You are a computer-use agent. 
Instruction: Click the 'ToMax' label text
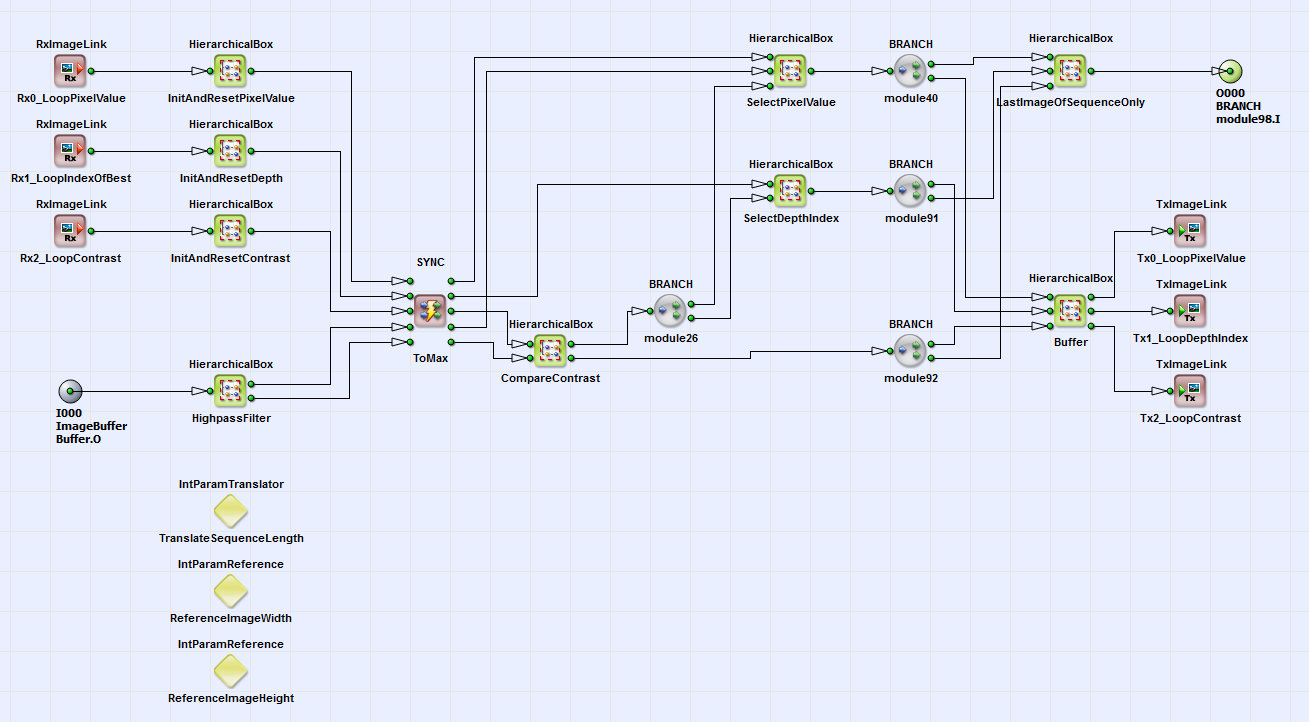coord(431,356)
